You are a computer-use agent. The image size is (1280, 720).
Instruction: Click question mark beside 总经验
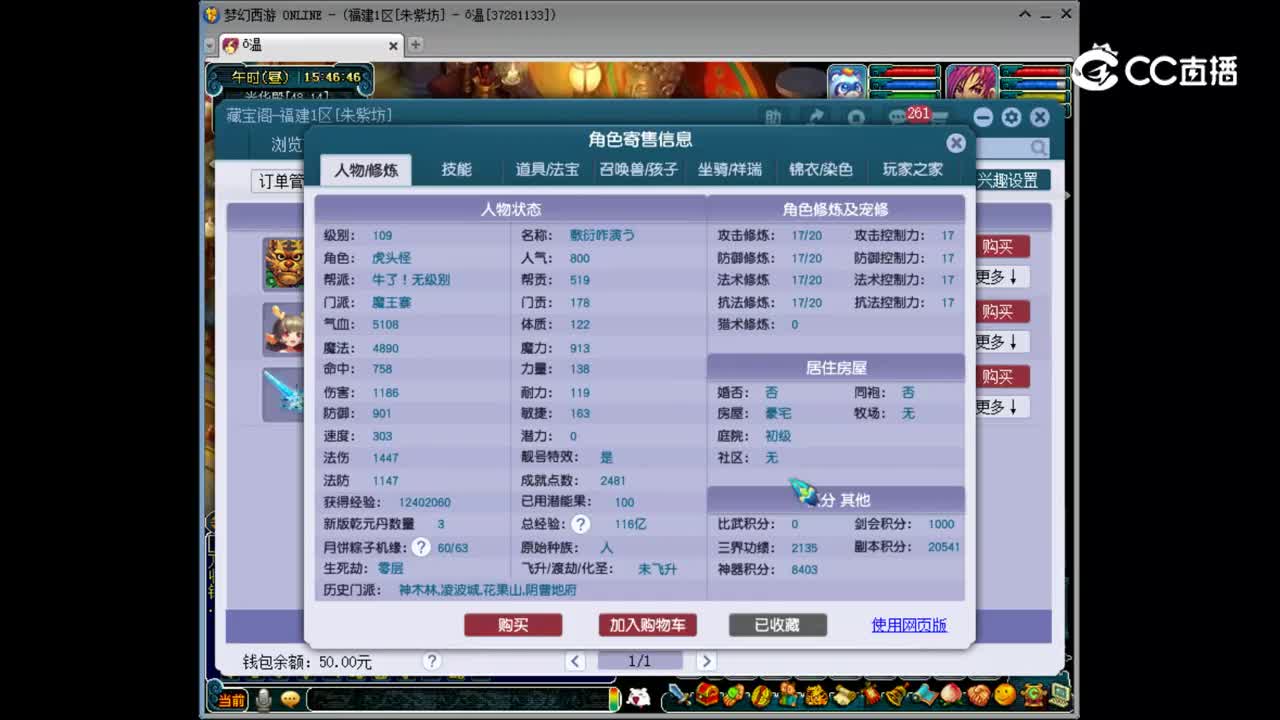[x=581, y=524]
